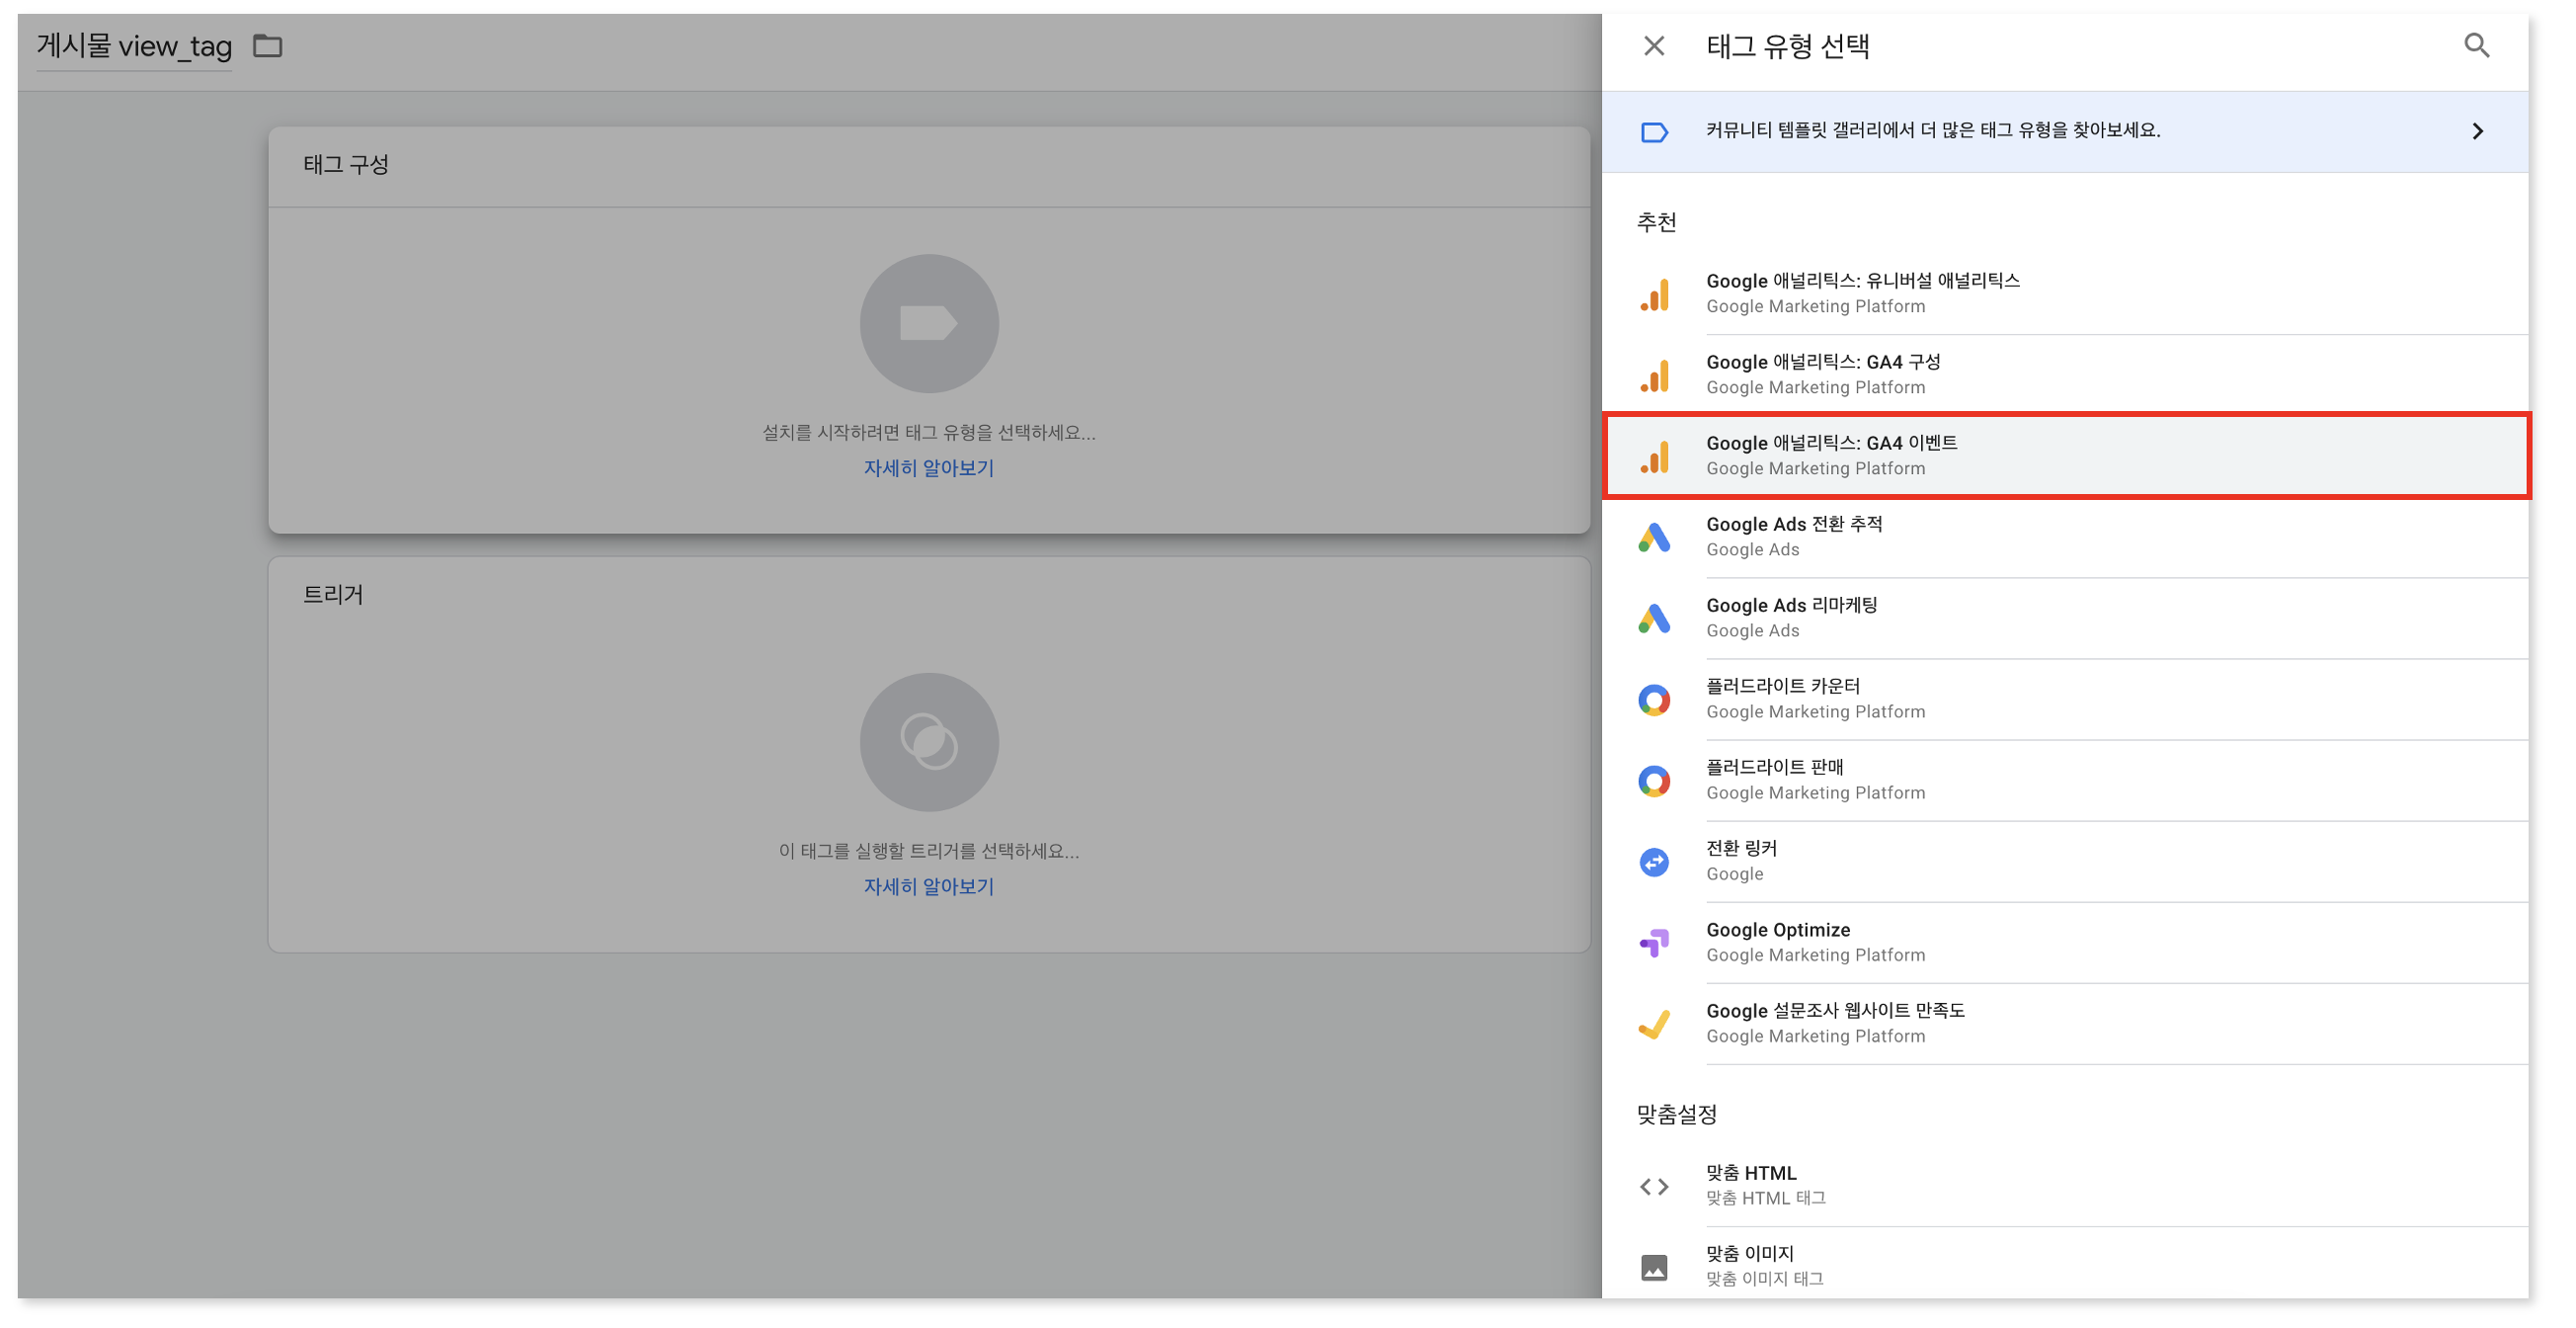Click GA4 이벤트 analytics icon
The image size is (2576, 1328).
coord(1654,456)
